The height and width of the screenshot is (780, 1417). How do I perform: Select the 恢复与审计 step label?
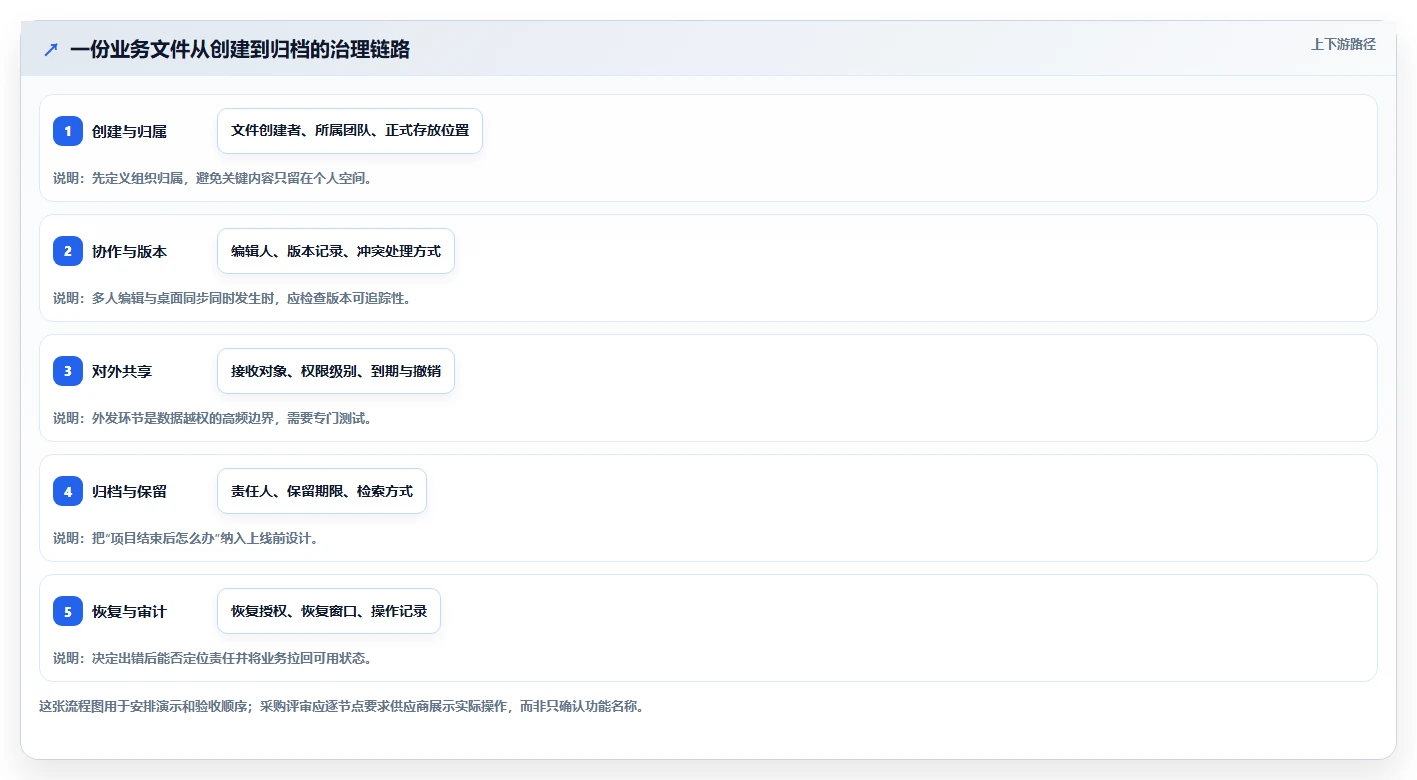click(x=129, y=611)
